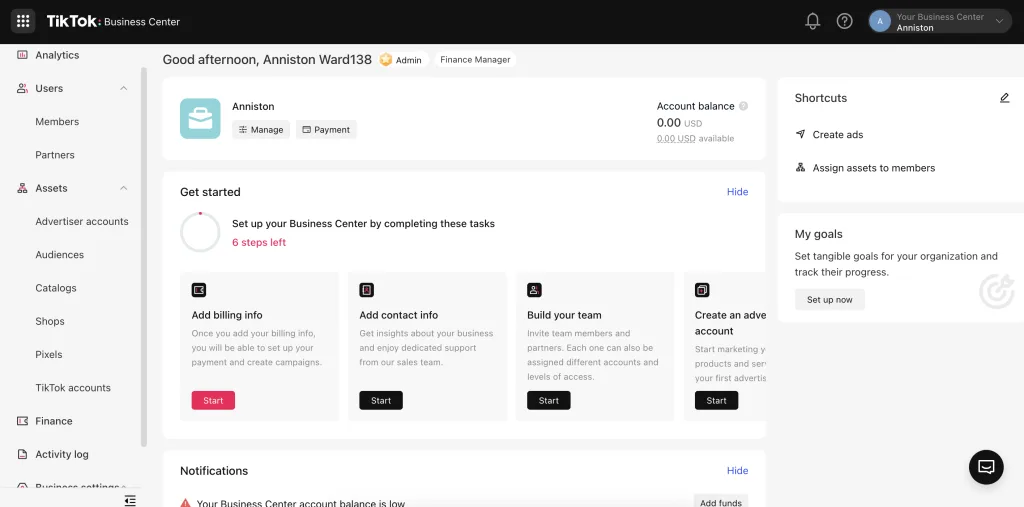Click the Analytics chart icon in sidebar

[x=22, y=55]
